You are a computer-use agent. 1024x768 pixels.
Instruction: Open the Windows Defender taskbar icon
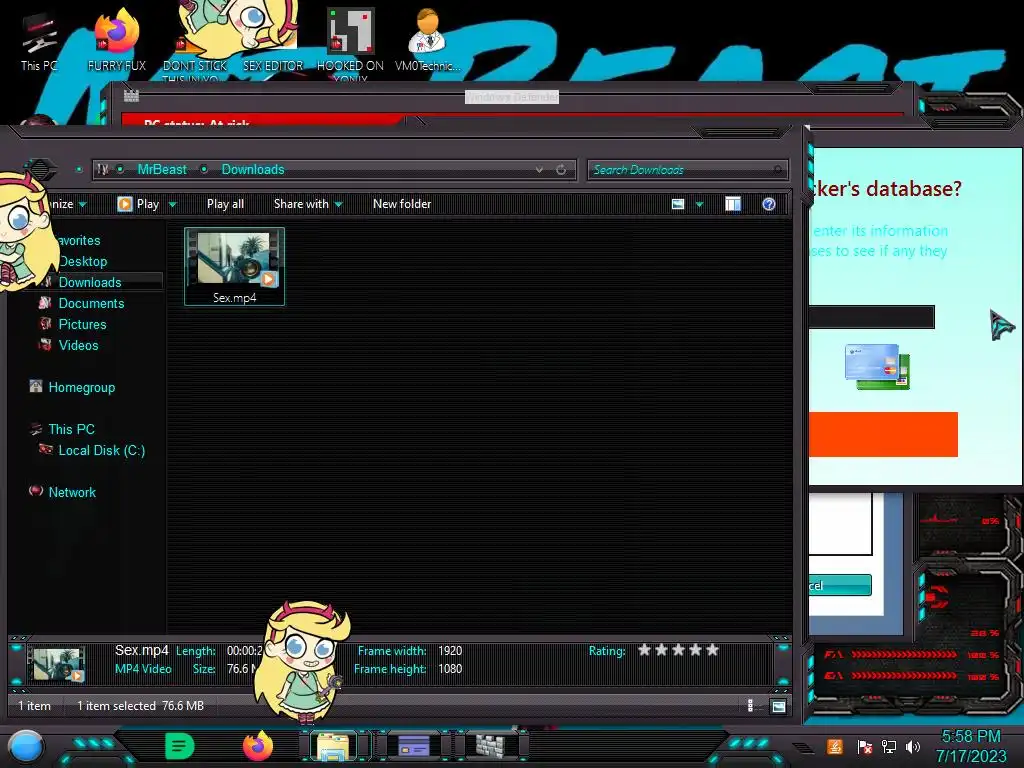490,746
